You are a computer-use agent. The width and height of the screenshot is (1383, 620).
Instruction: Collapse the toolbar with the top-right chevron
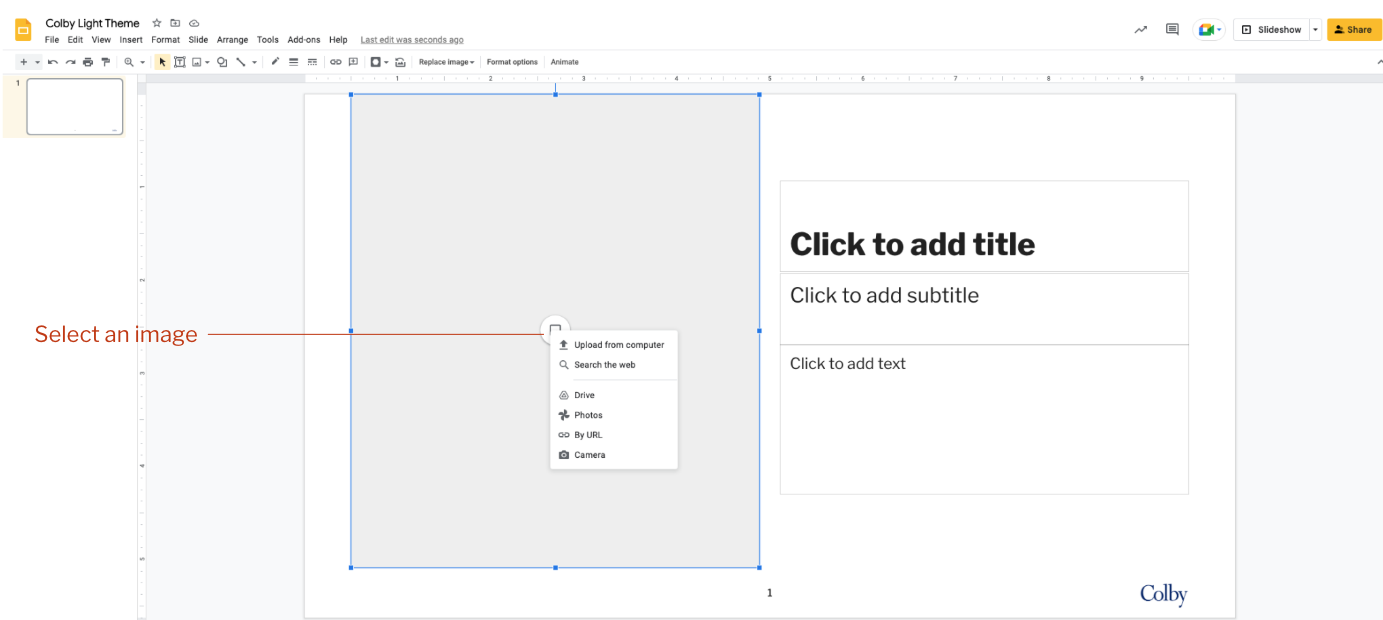1379,62
